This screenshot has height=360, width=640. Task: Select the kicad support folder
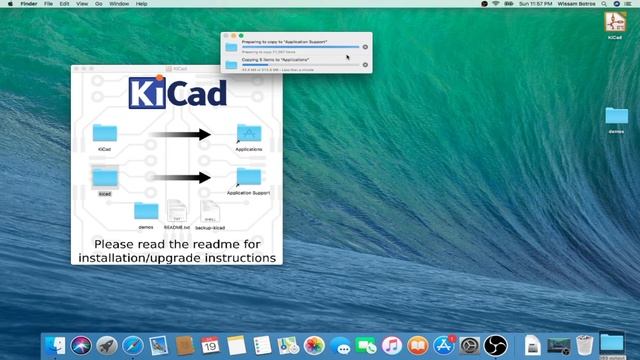(x=105, y=178)
